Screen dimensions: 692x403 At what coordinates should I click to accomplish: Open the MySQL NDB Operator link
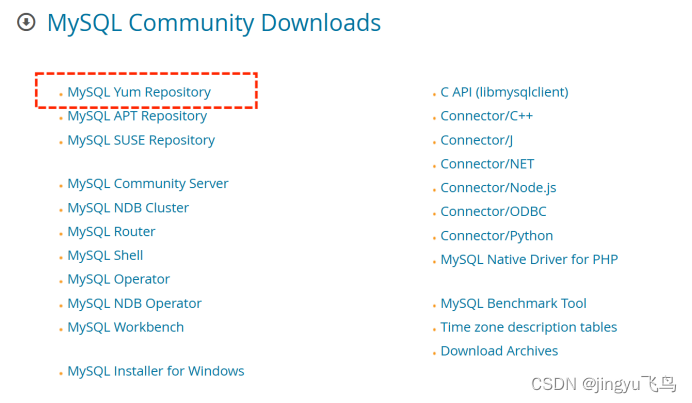pyautogui.click(x=134, y=303)
